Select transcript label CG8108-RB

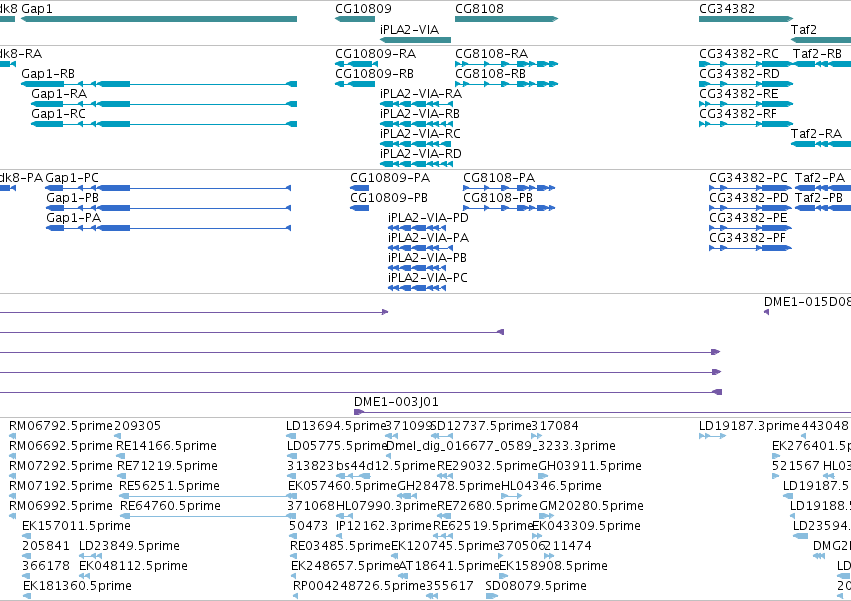[491, 73]
